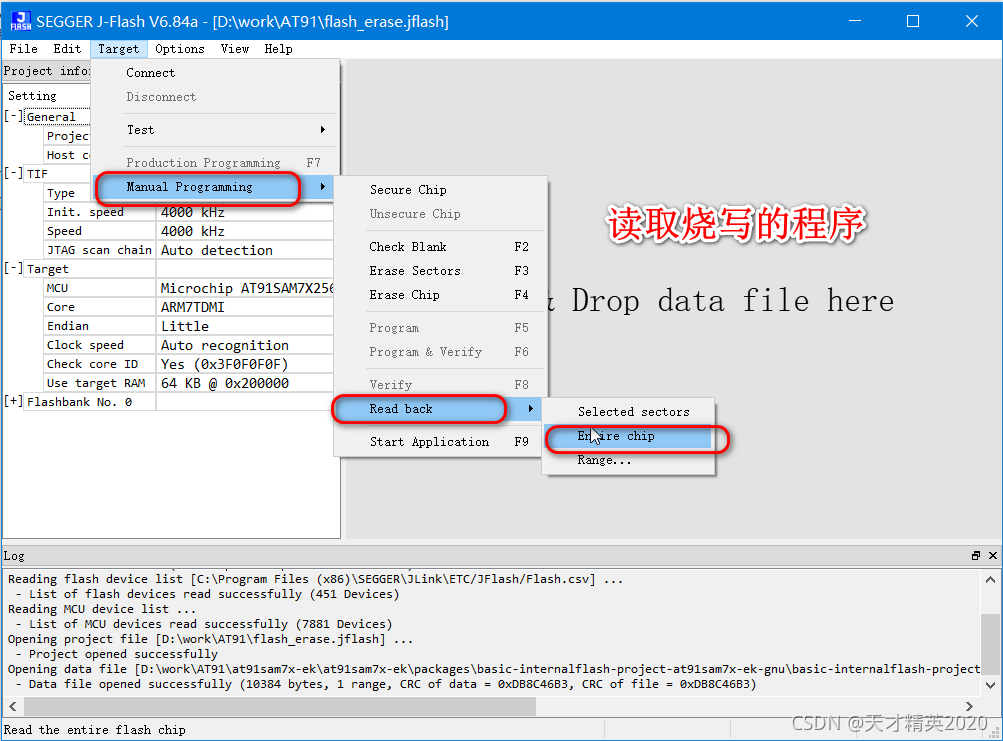
Task: Click the Test submenu arrow
Action: 323,130
